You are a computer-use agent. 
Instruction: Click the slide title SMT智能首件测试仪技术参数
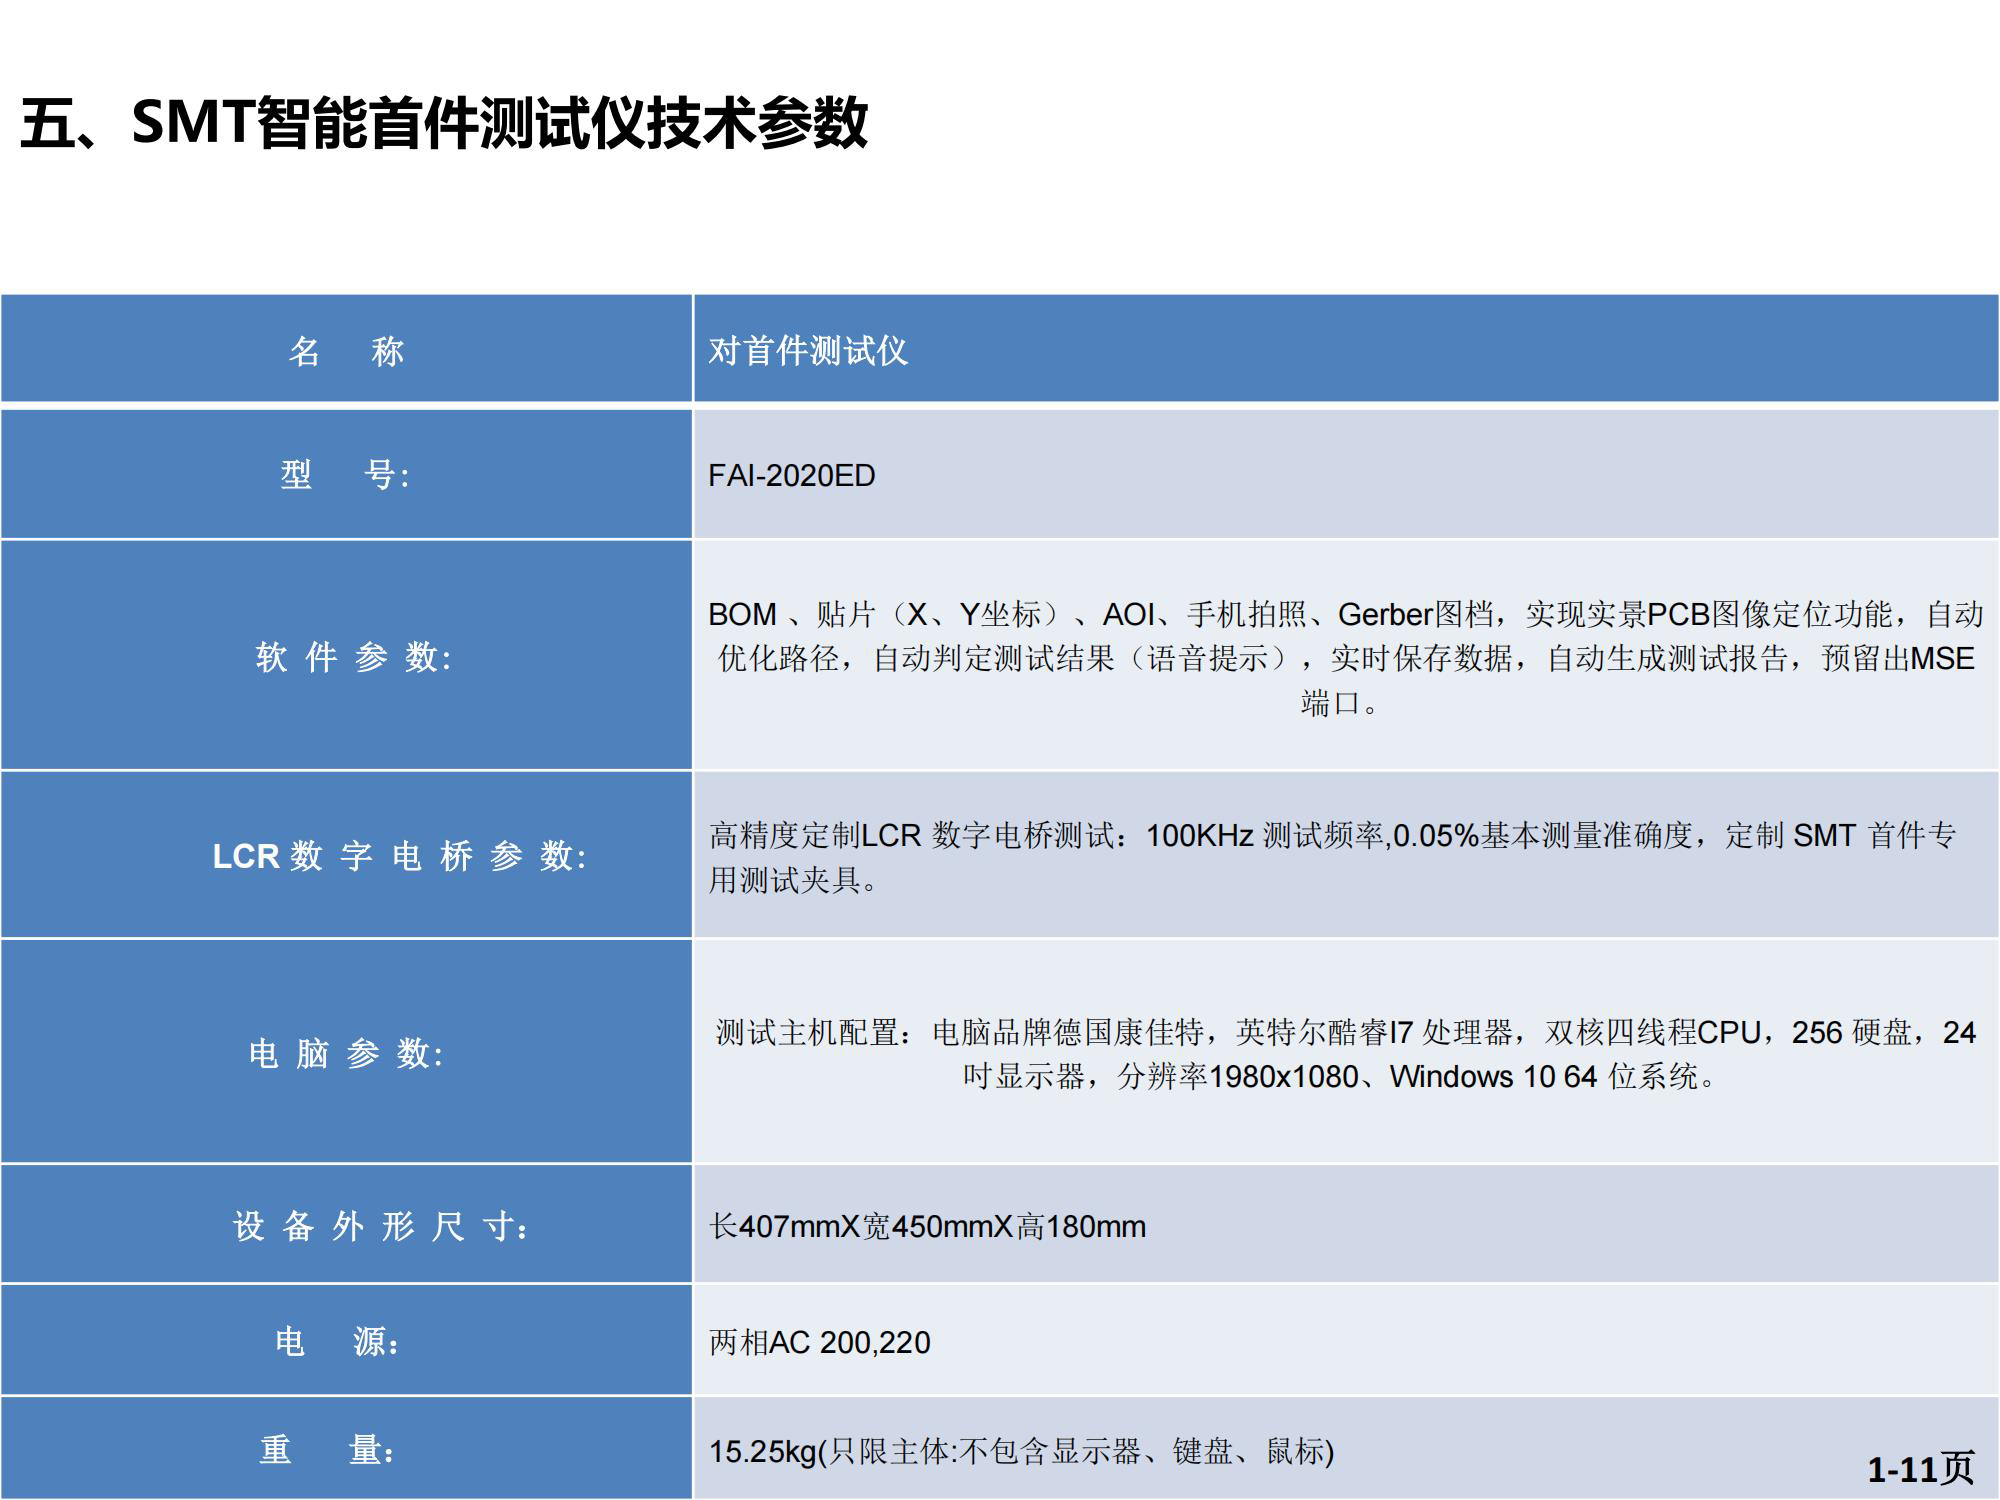[x=444, y=124]
